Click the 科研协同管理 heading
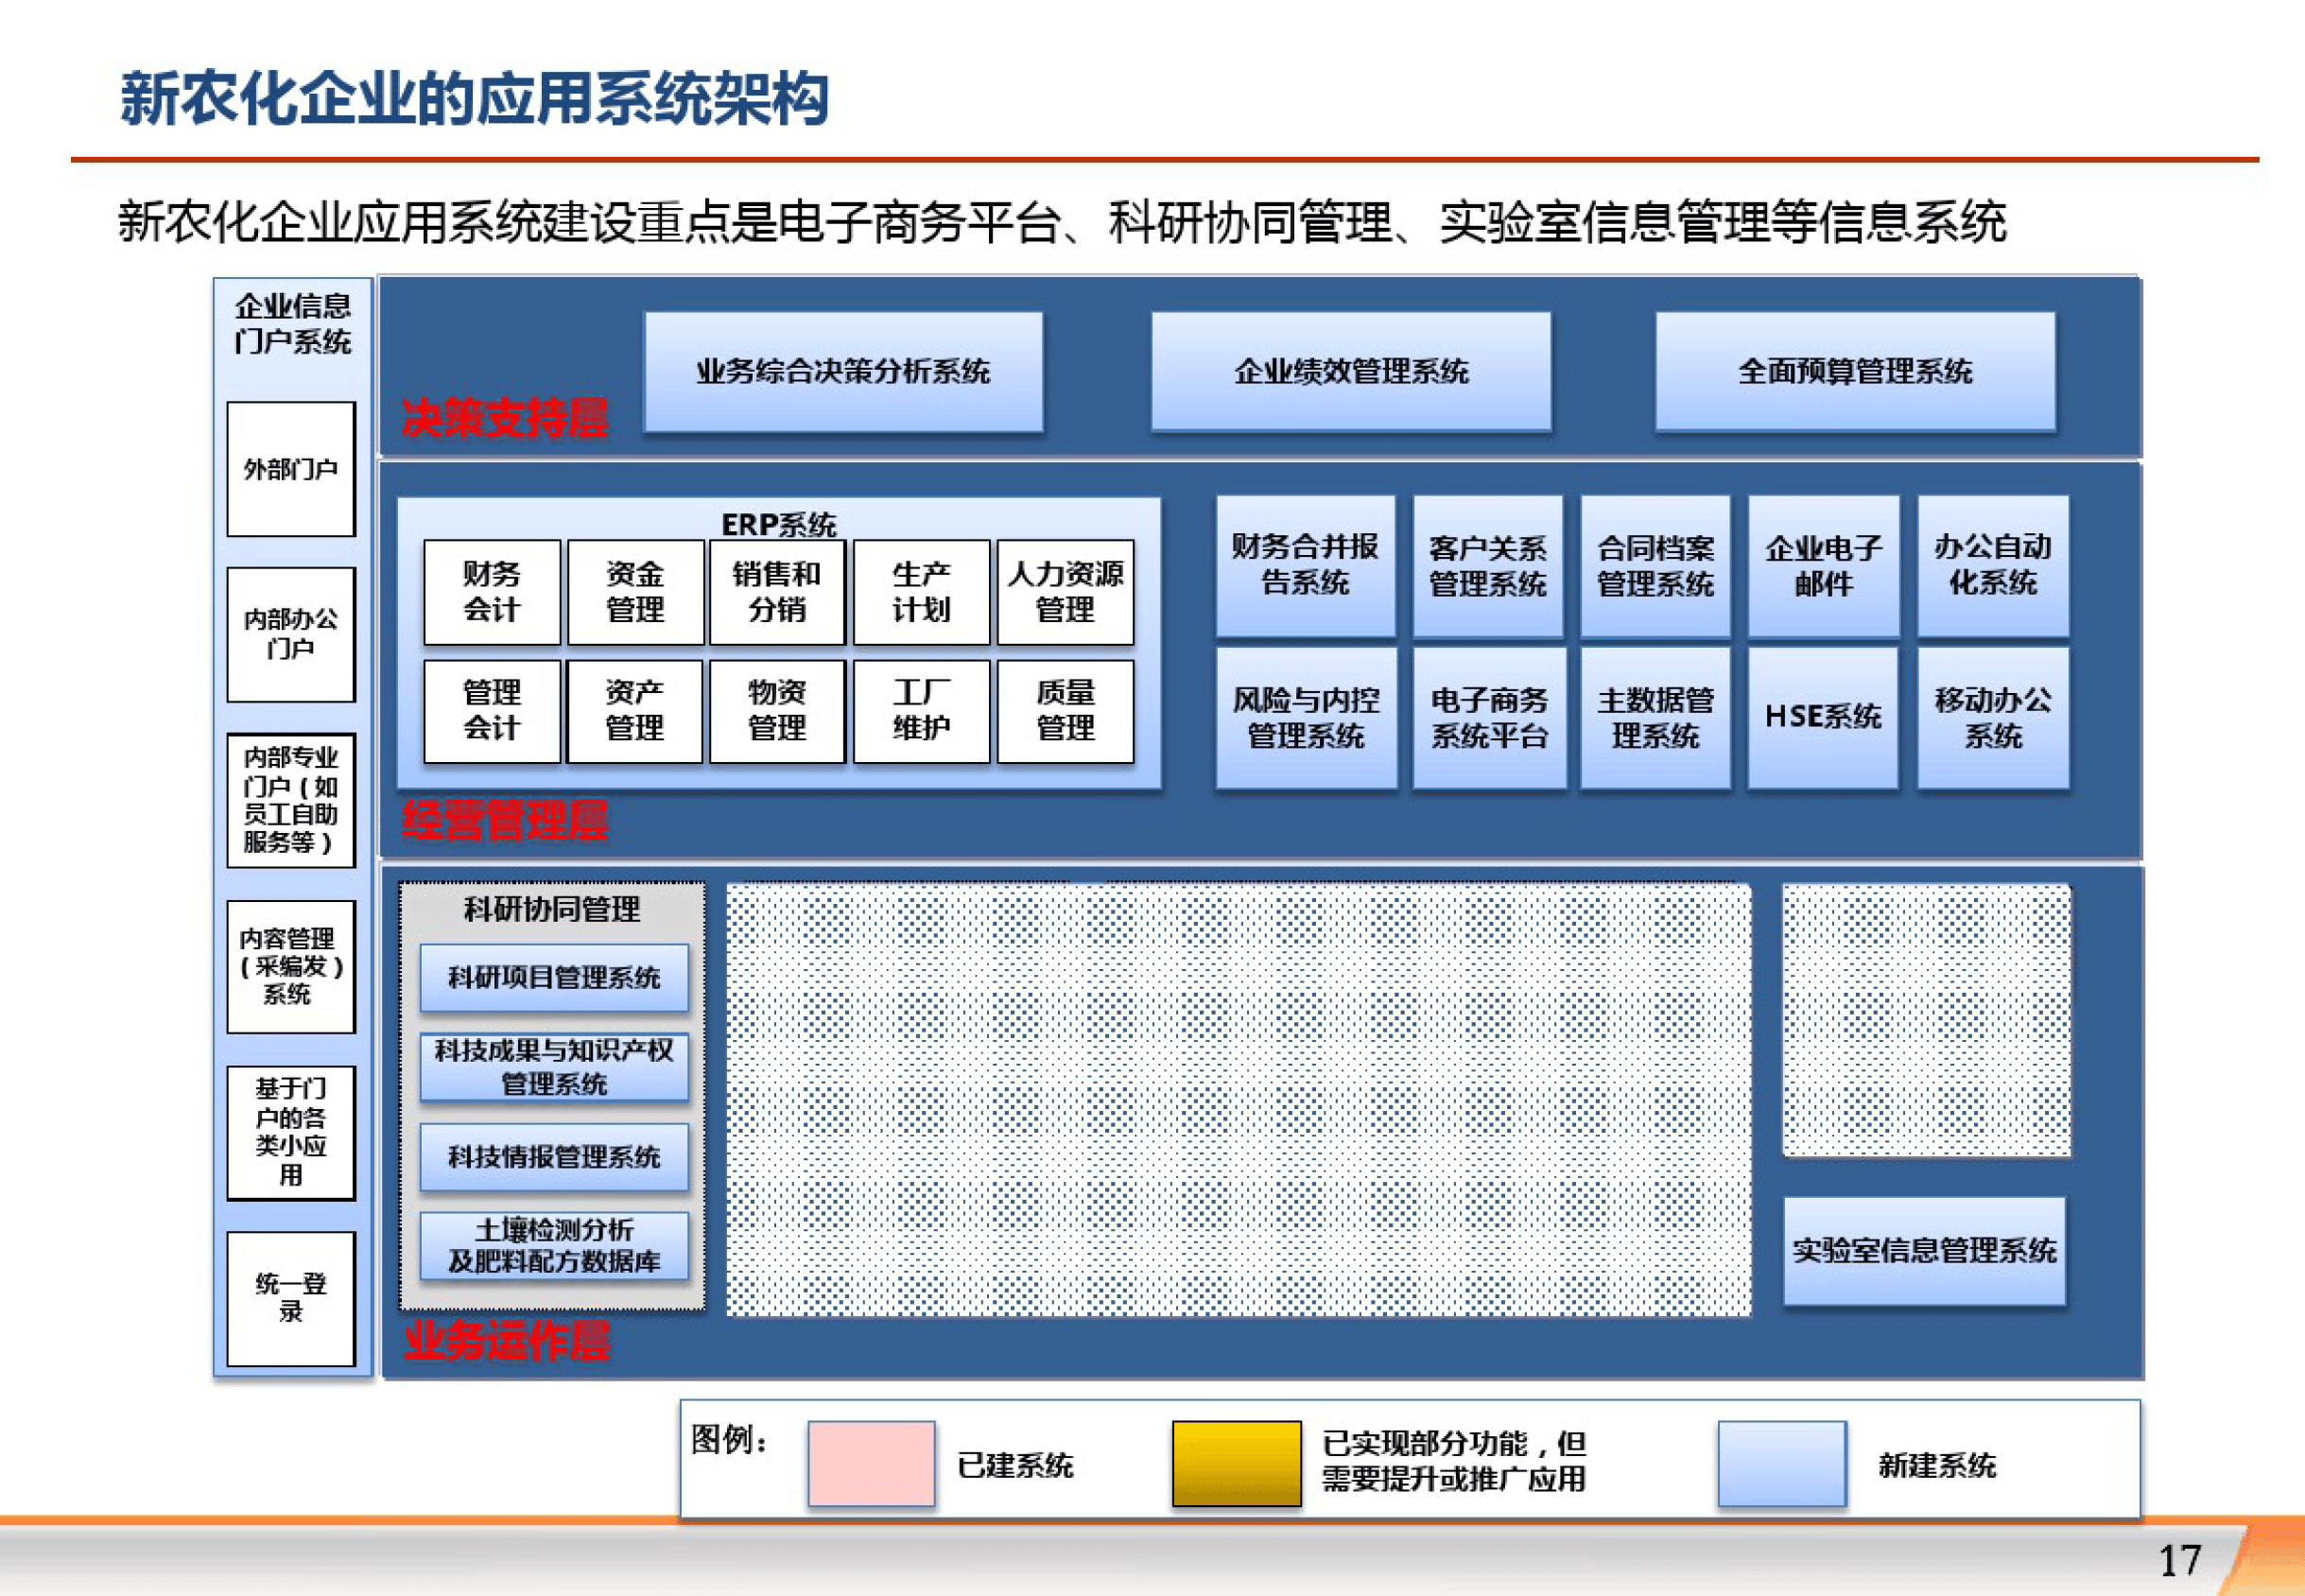The width and height of the screenshot is (2305, 1596). (552, 909)
